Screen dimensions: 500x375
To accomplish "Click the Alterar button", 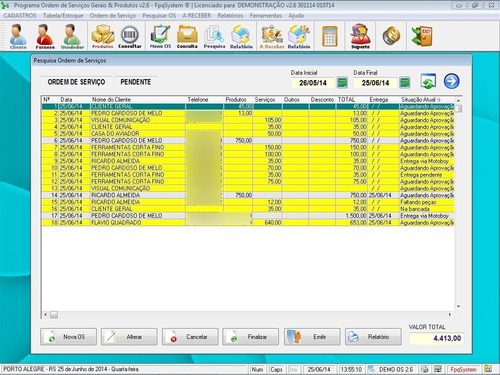I will [x=129, y=337].
